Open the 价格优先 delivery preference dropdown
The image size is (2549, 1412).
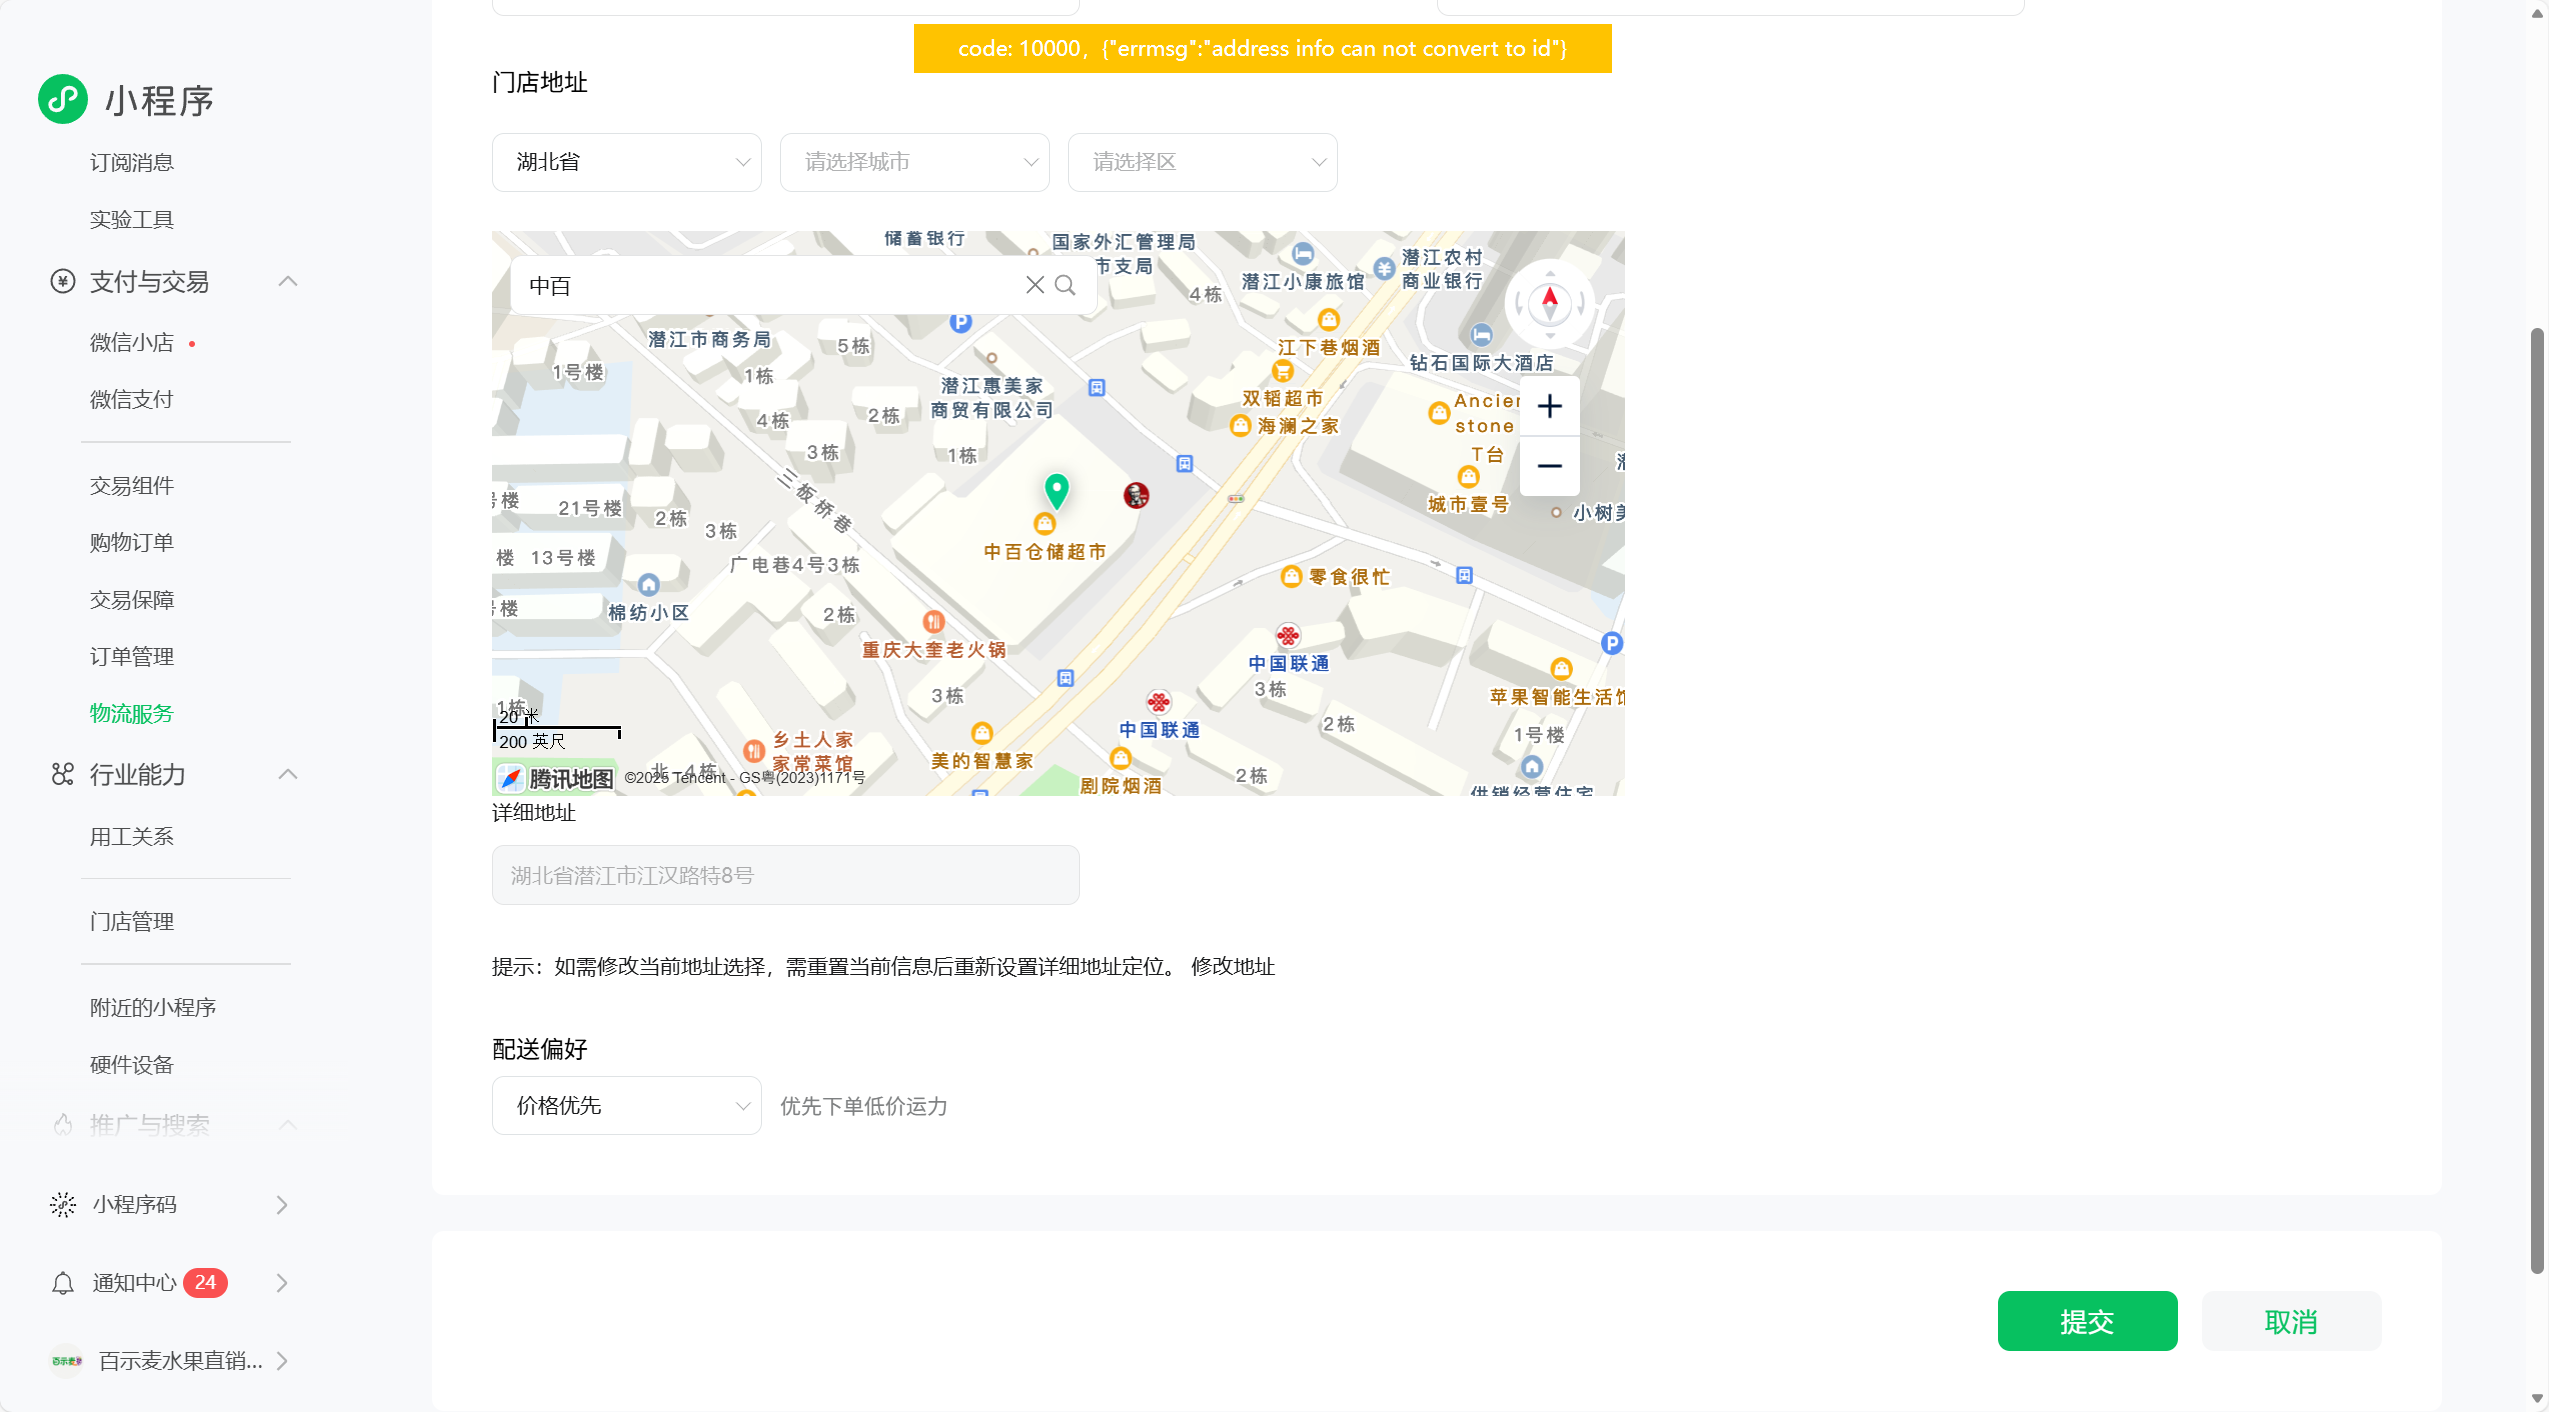point(626,1105)
